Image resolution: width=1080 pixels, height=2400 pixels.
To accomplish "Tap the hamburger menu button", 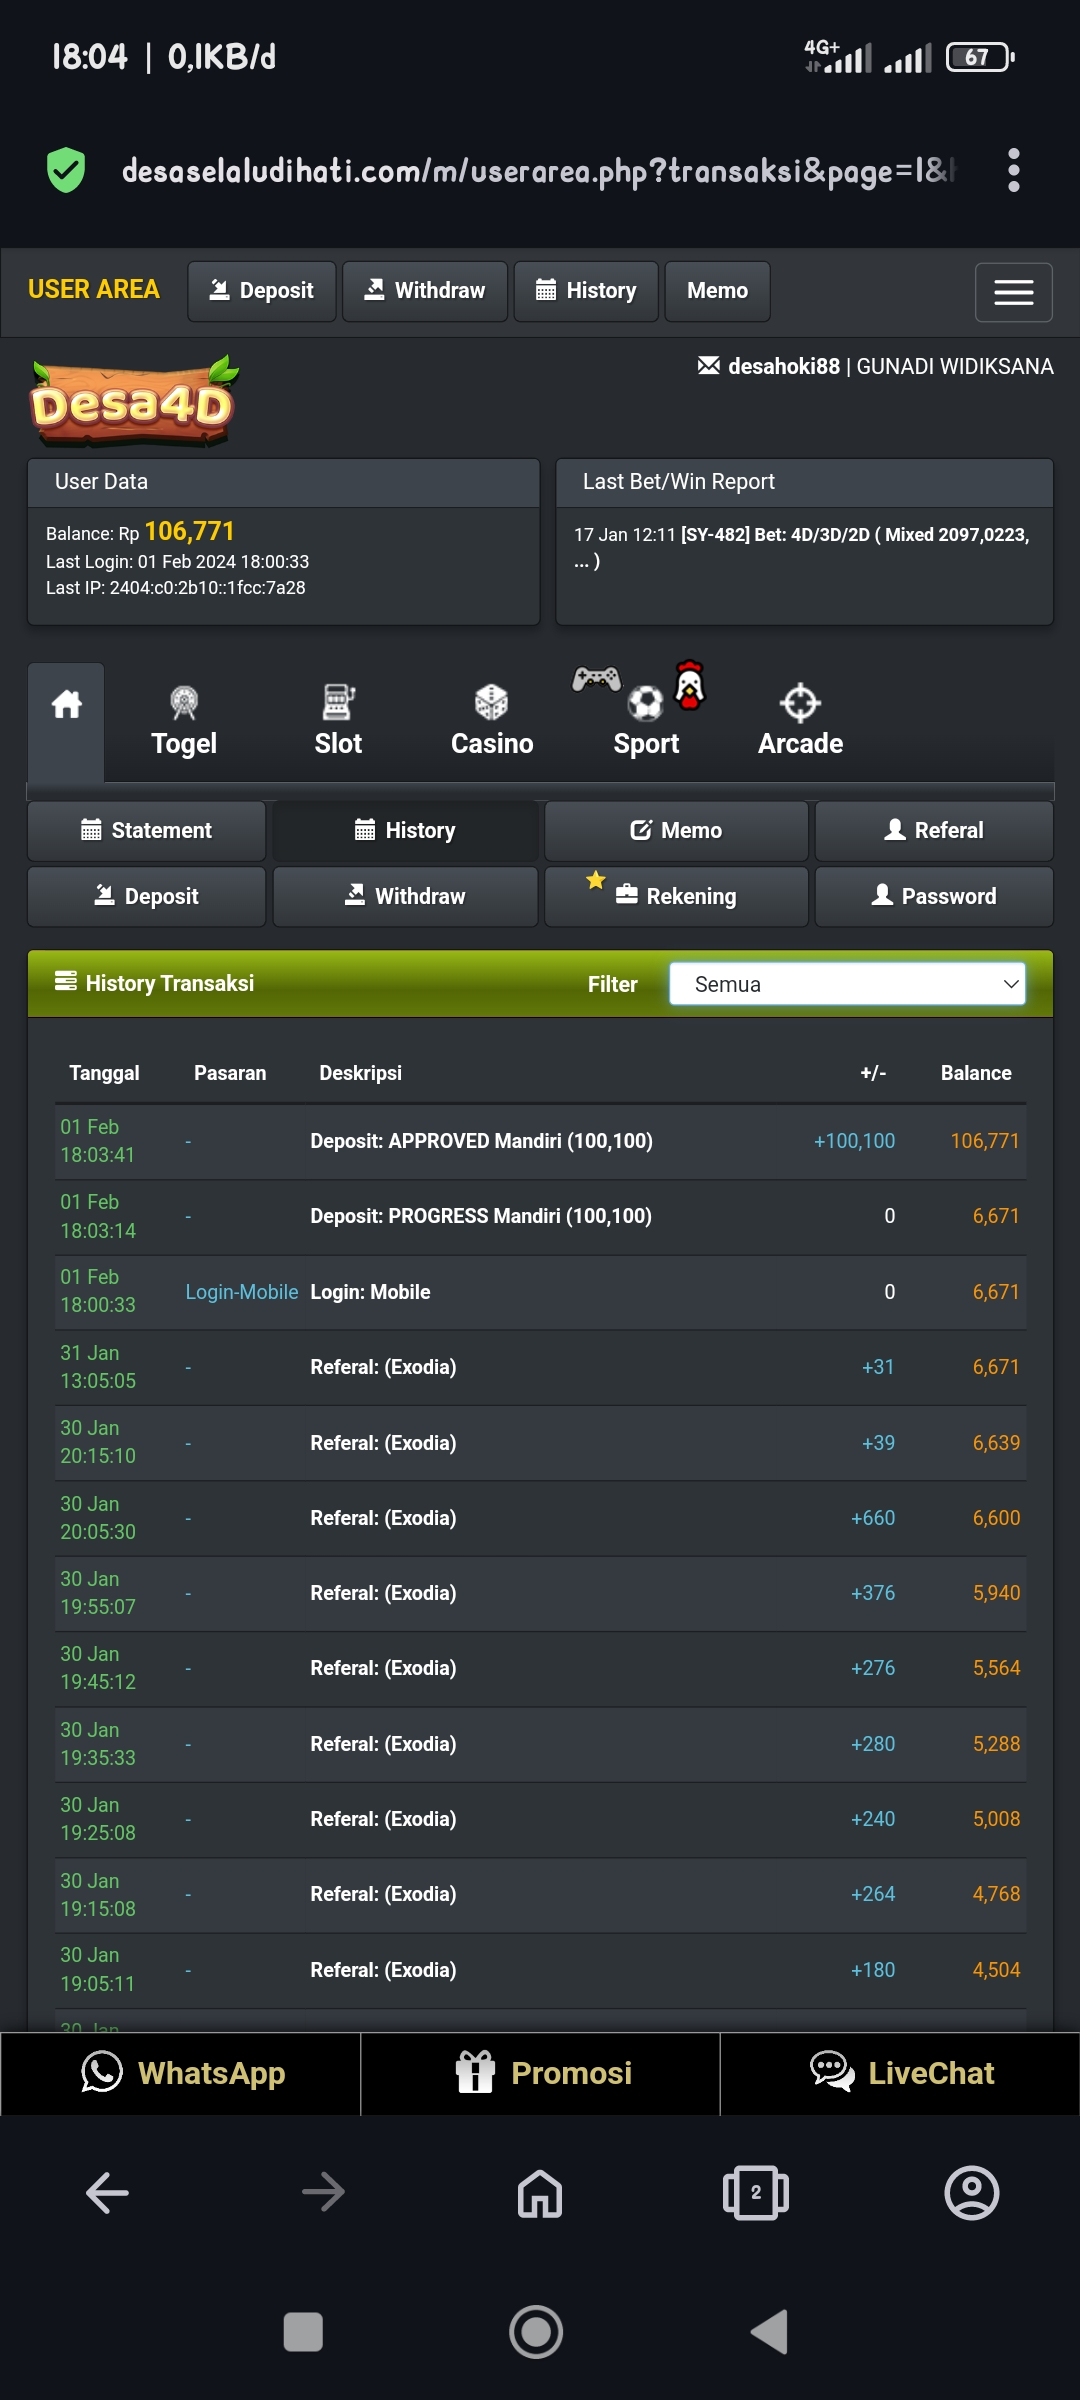I will [1013, 292].
